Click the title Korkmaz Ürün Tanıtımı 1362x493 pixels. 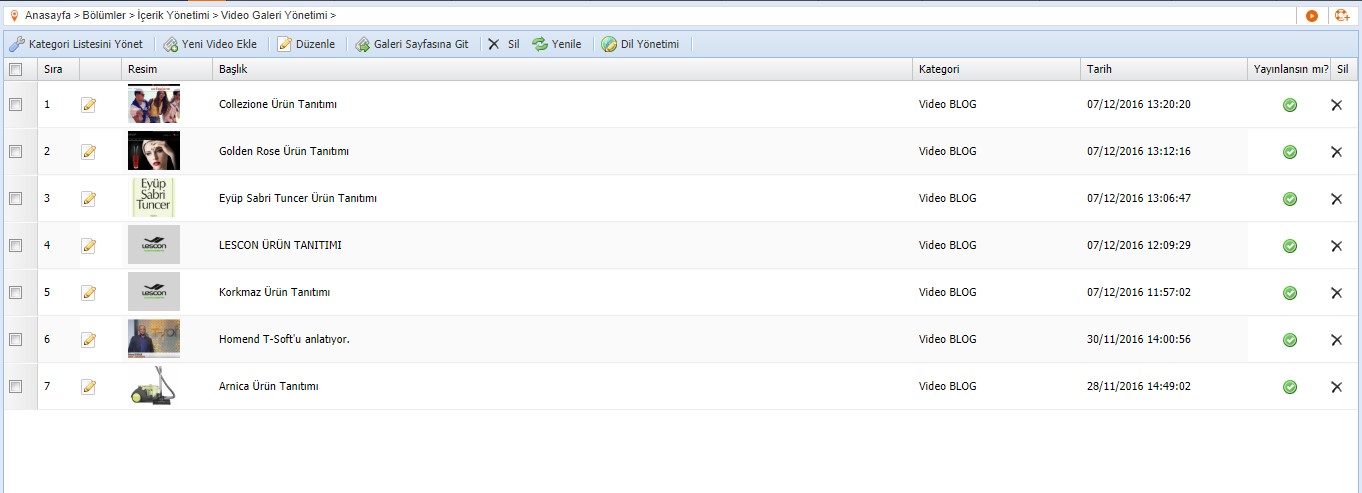point(274,293)
